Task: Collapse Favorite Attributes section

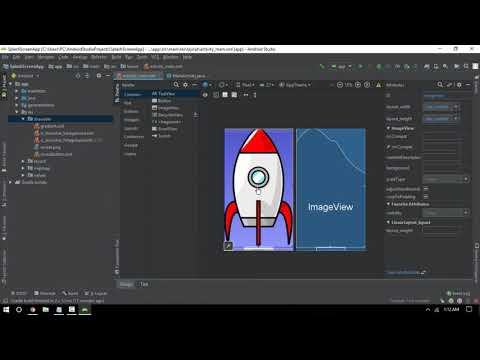Action: (x=388, y=204)
